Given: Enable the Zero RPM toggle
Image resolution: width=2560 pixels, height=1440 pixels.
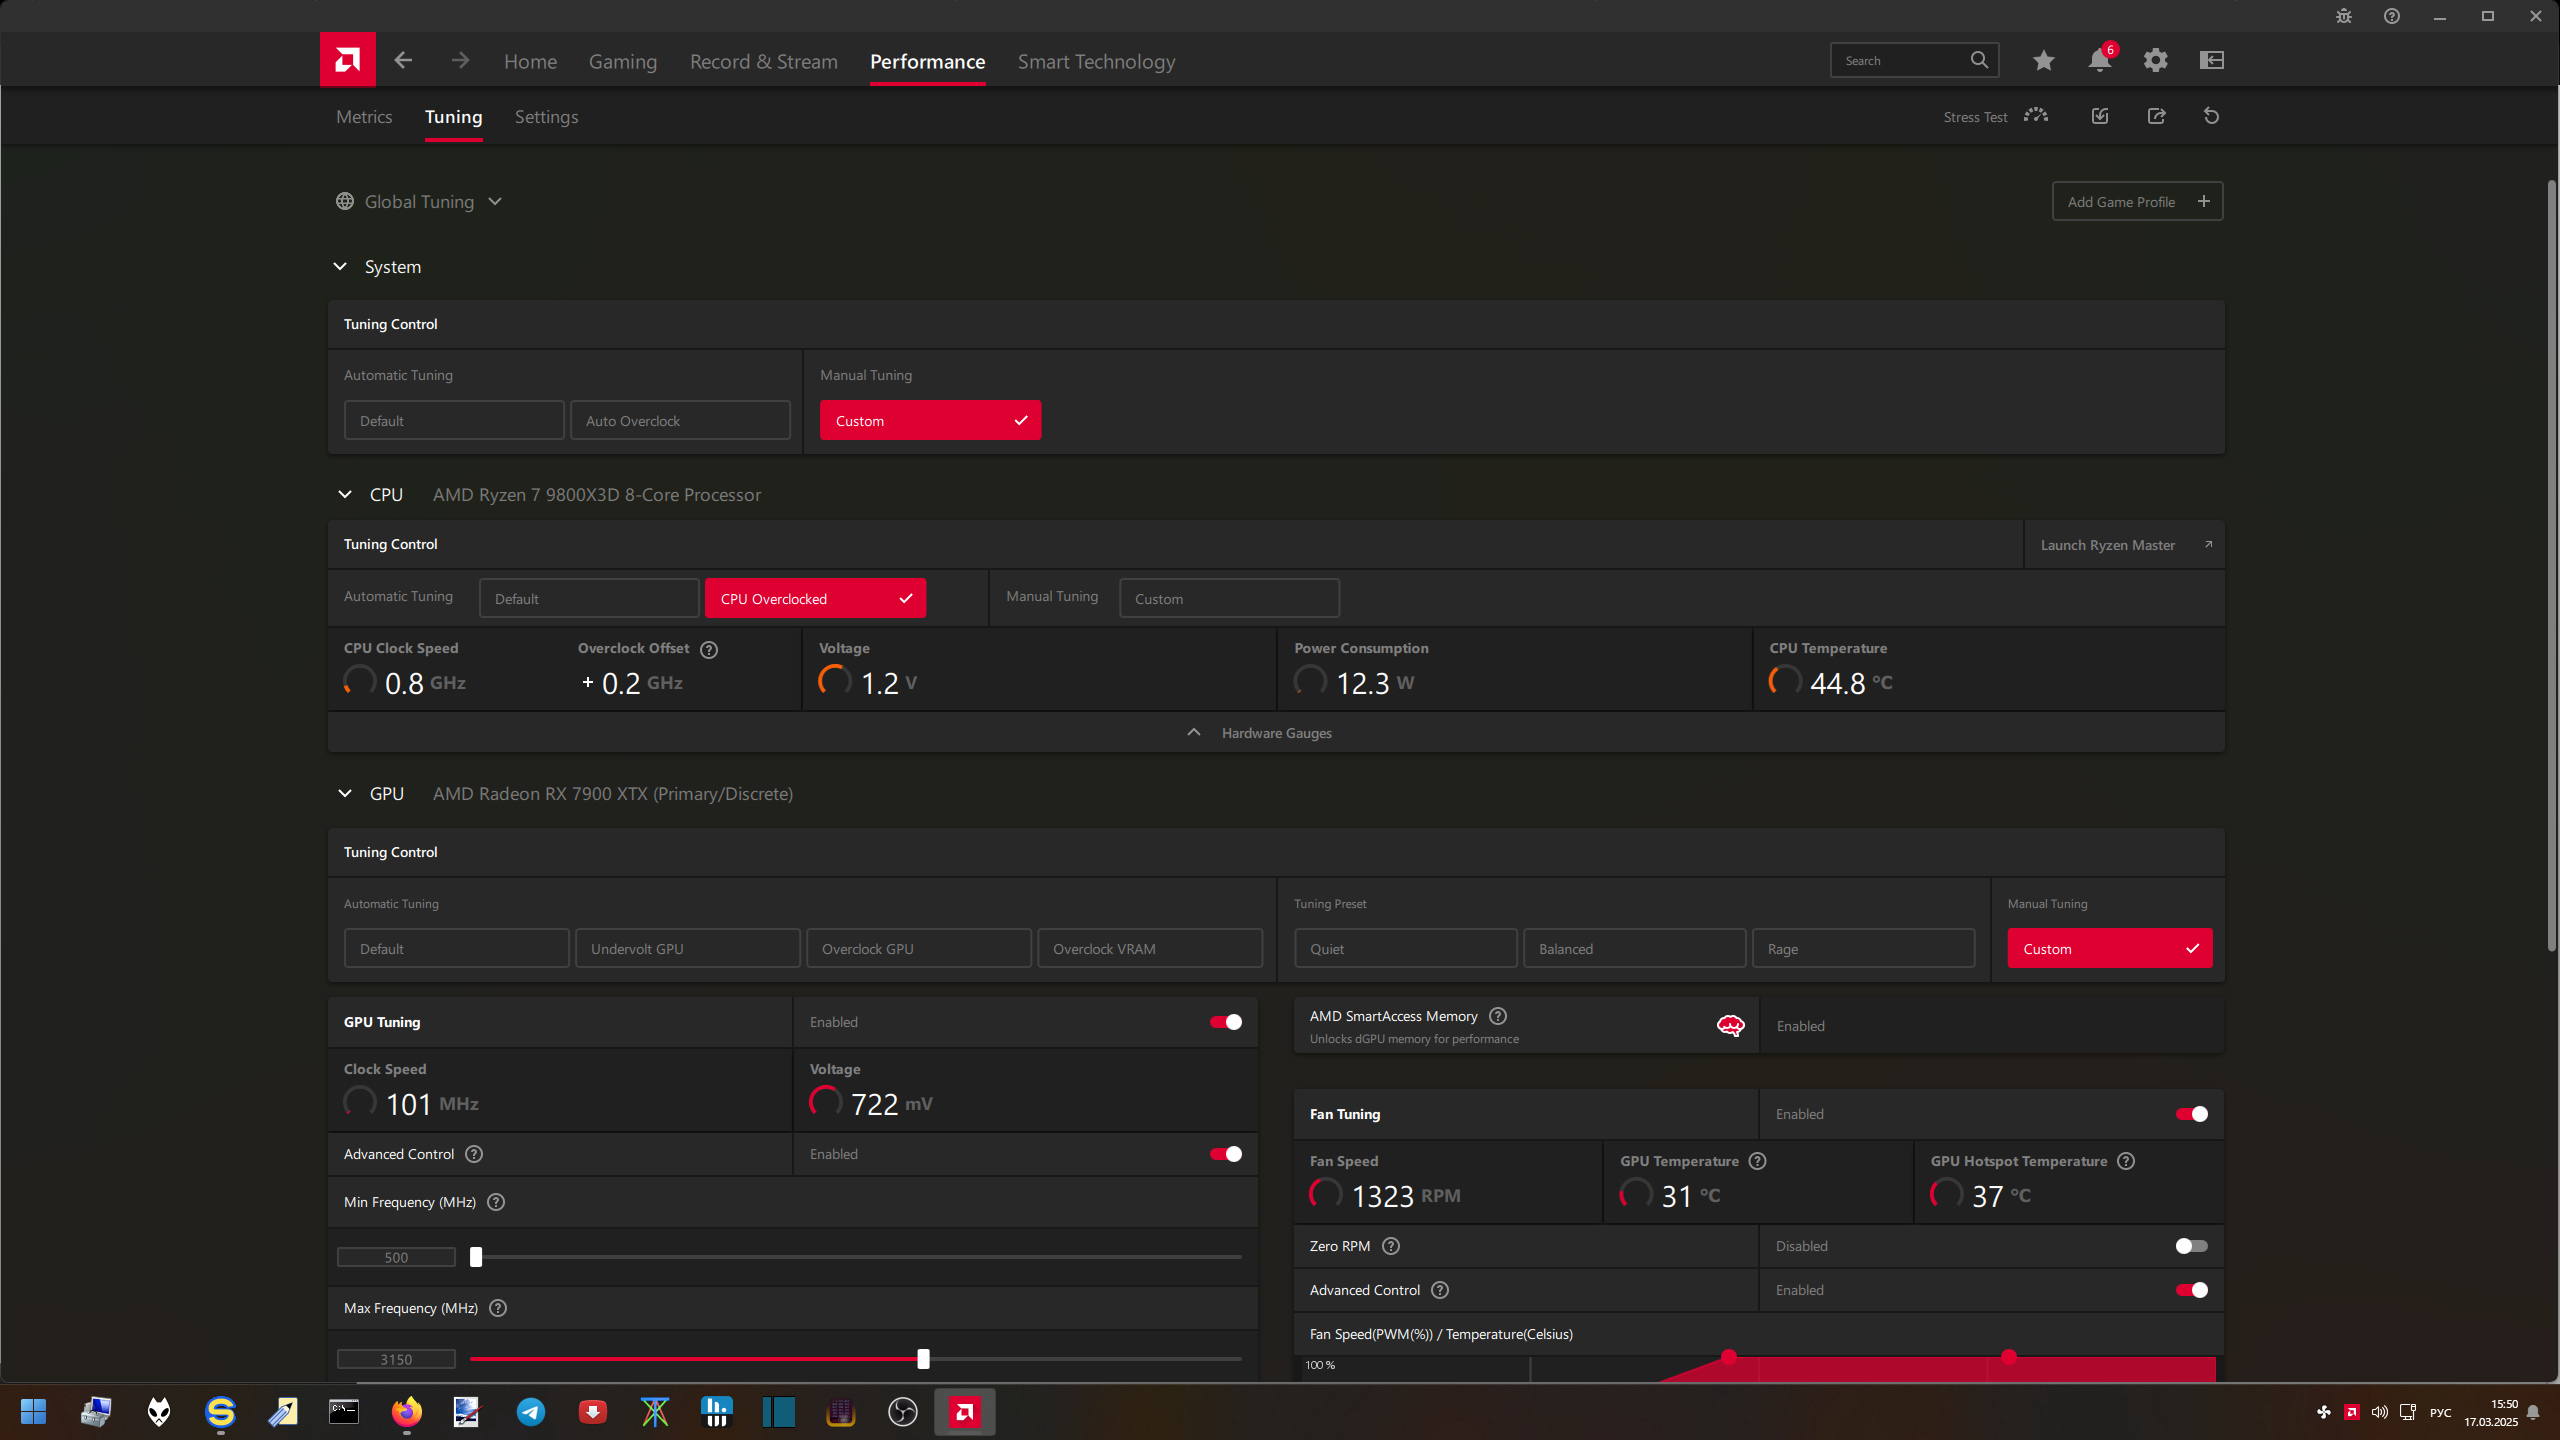Looking at the screenshot, I should click(x=2191, y=1246).
